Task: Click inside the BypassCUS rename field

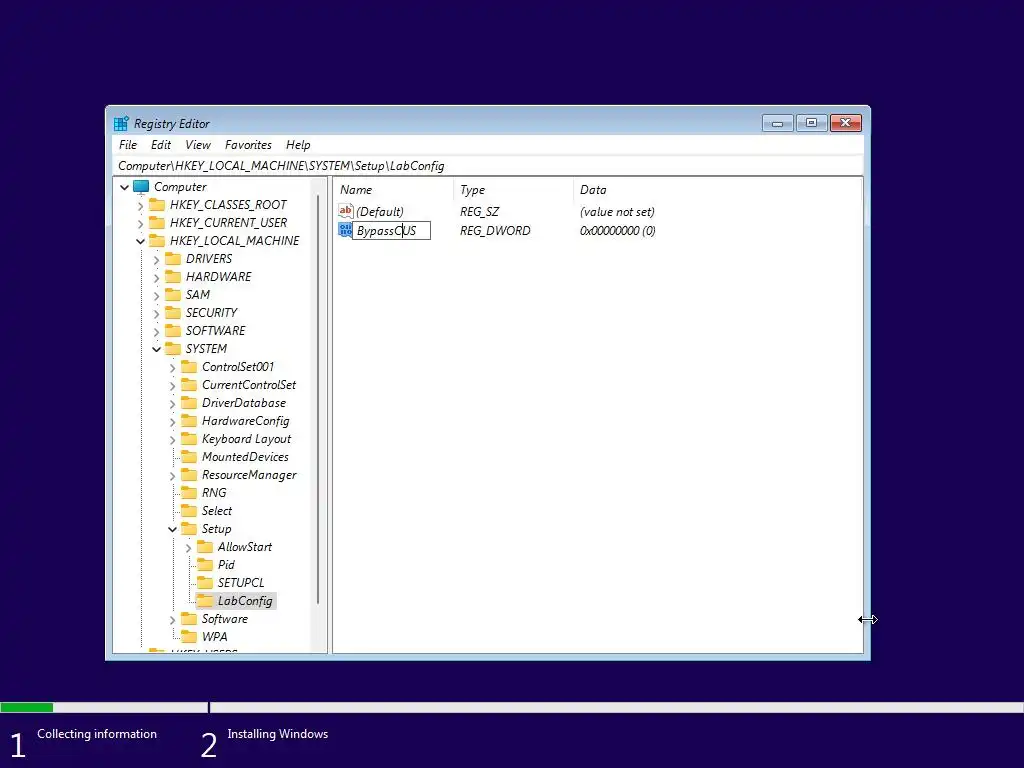Action: [391, 231]
